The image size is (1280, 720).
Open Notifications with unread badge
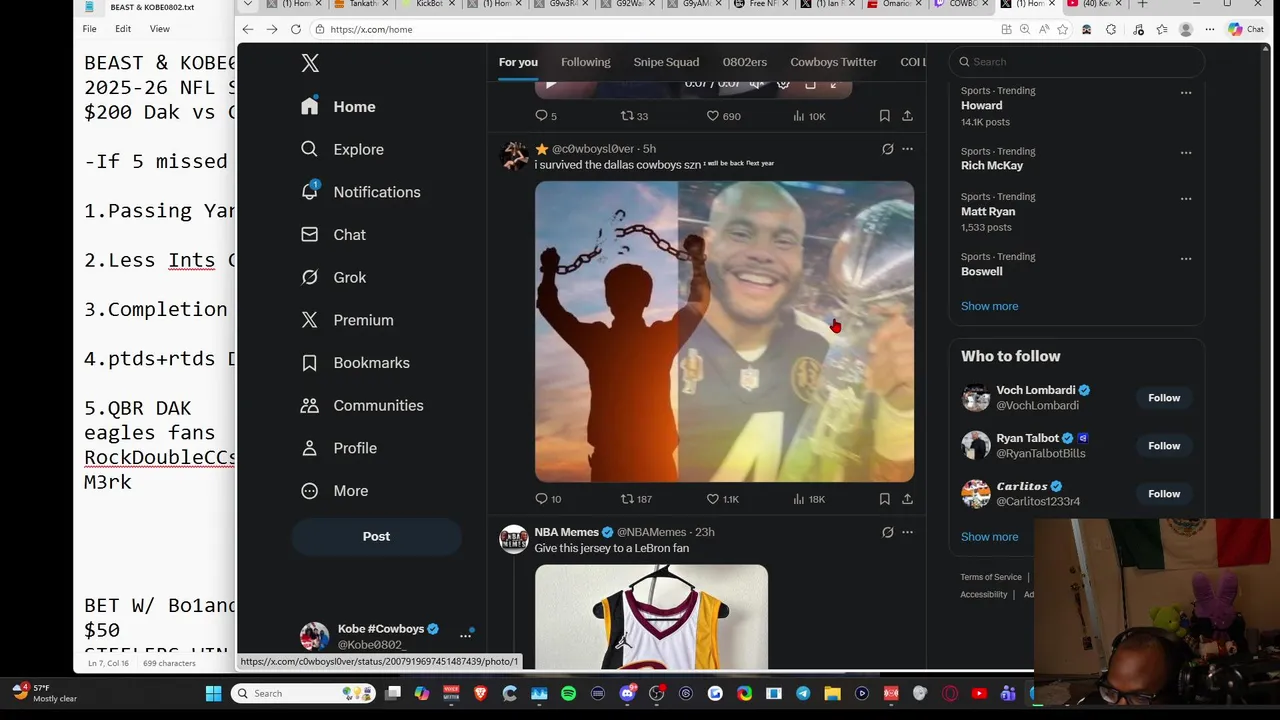(x=361, y=192)
